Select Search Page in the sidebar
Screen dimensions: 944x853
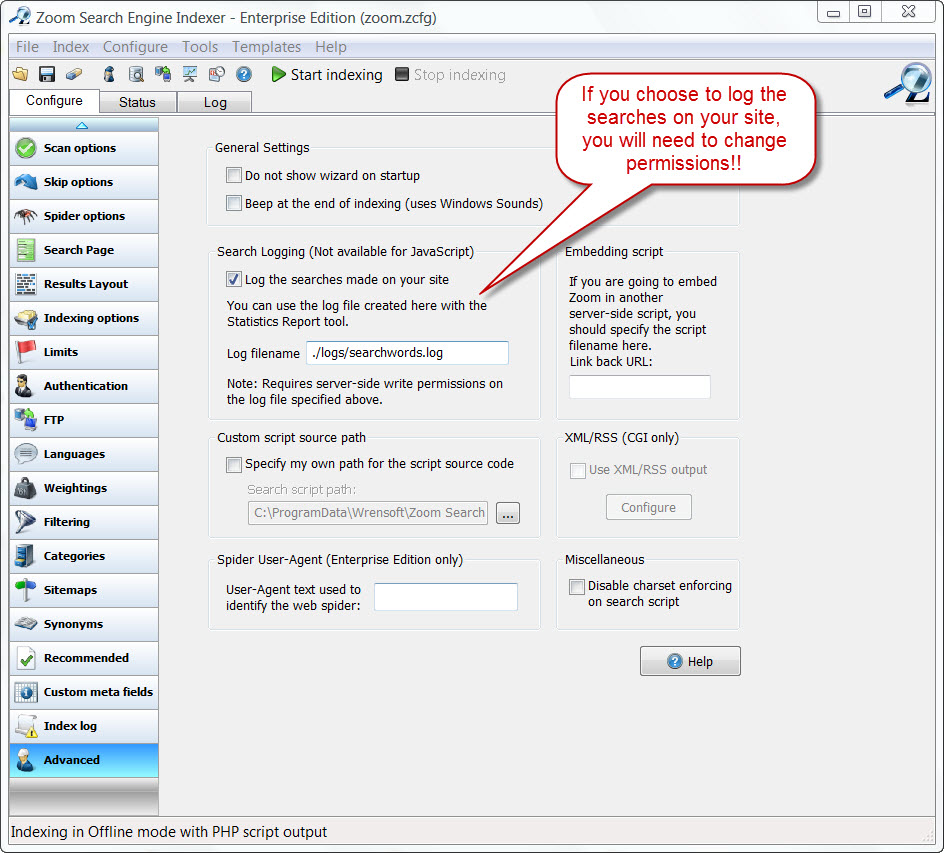[x=84, y=250]
